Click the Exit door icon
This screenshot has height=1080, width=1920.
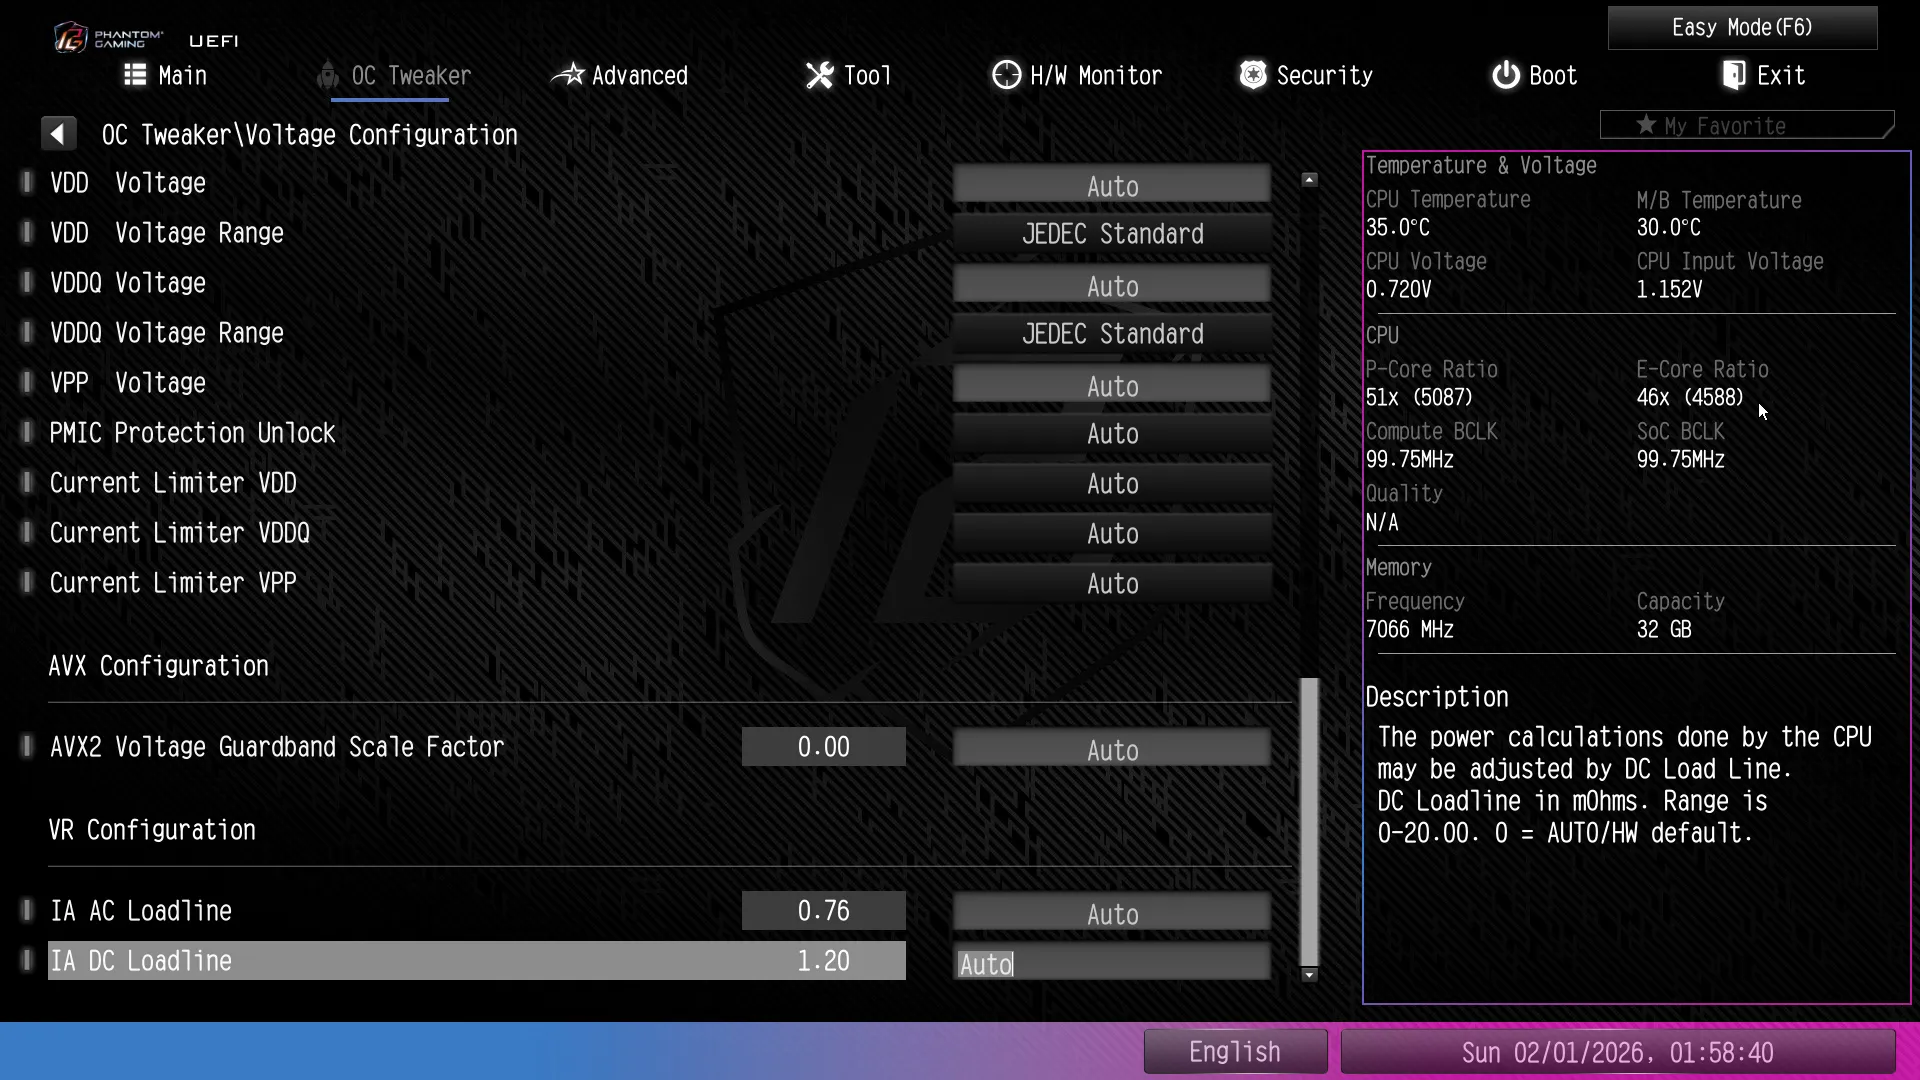pyautogui.click(x=1734, y=75)
